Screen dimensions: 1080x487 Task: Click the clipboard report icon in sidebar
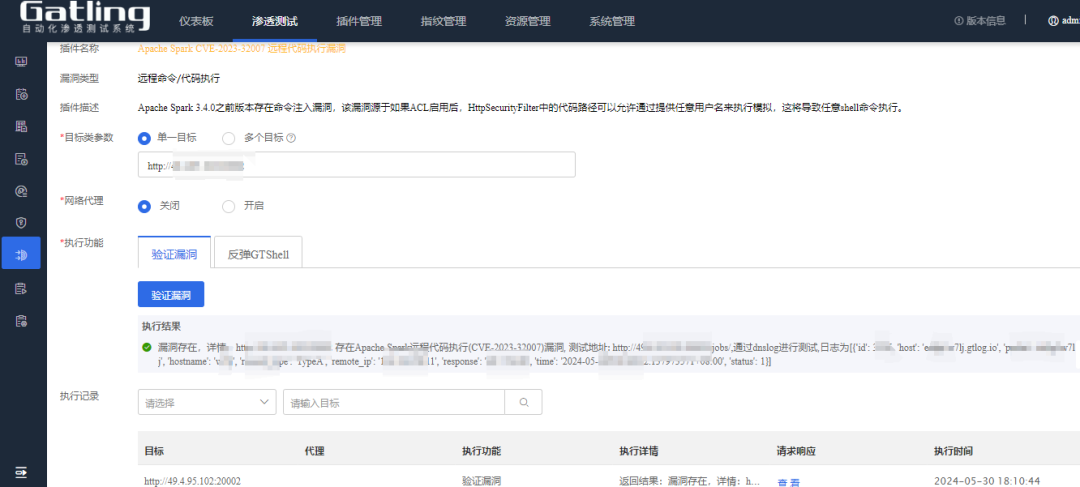(x=21, y=320)
